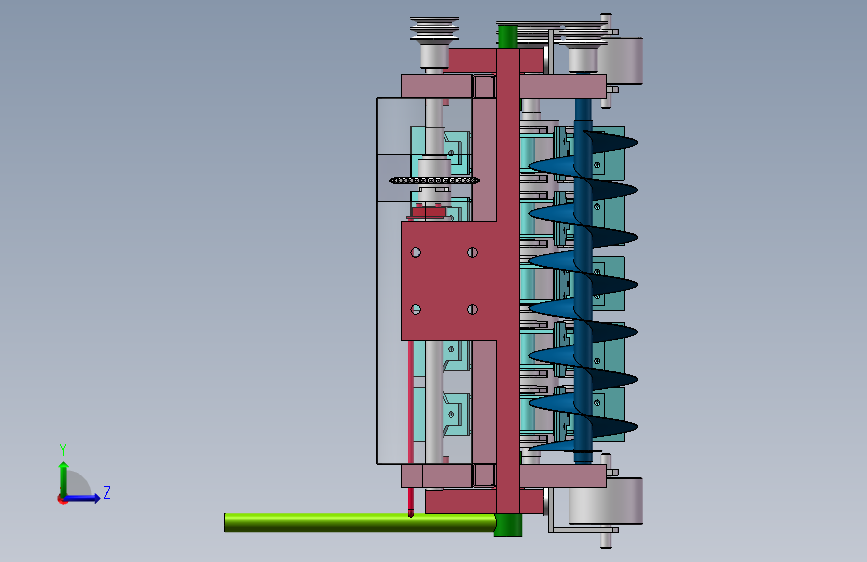Select the stacked pulley atop the left shaft

434,29
